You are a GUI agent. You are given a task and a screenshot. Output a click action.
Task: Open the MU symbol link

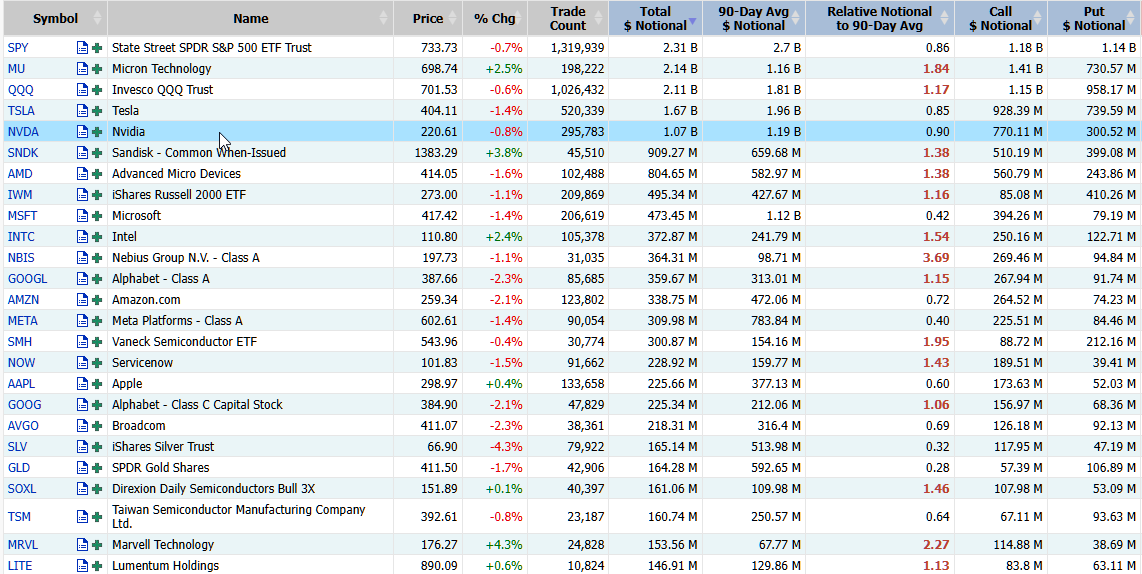pyautogui.click(x=17, y=69)
